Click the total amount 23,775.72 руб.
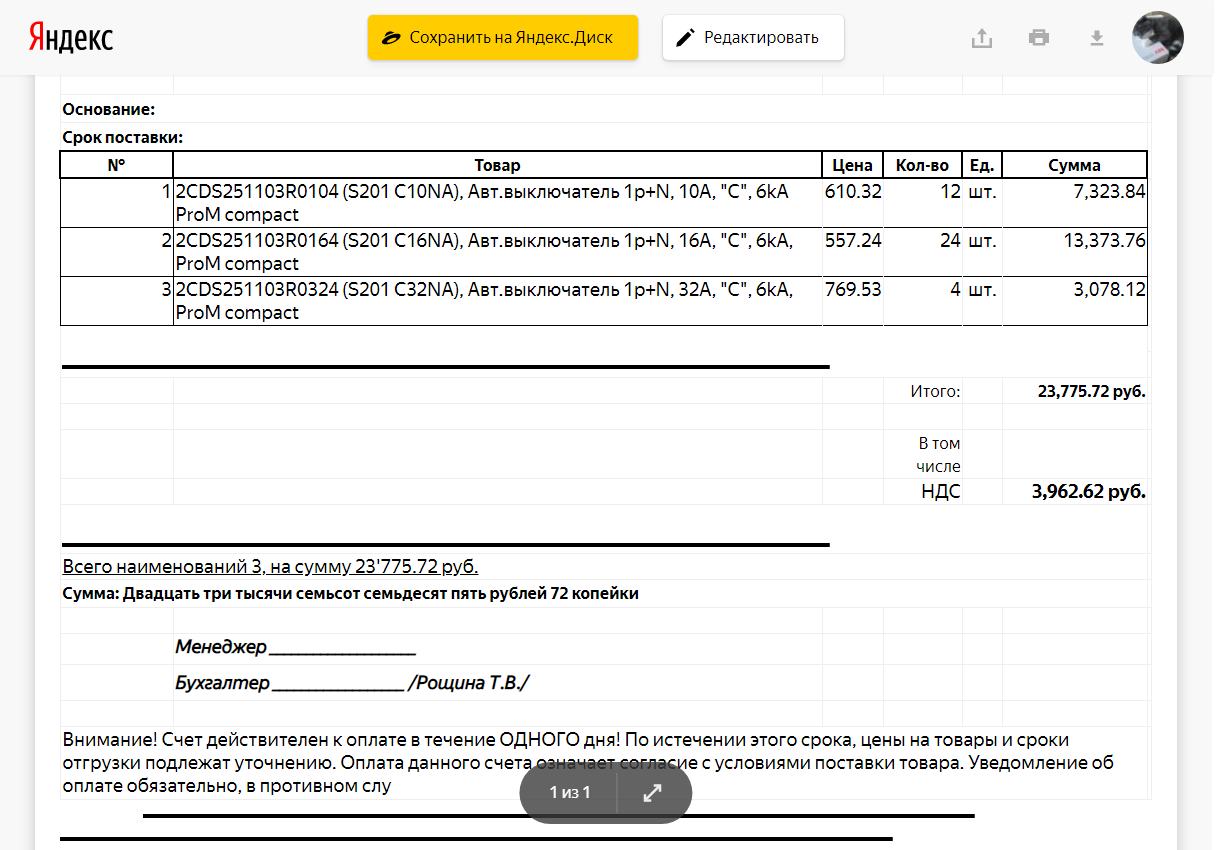1230x850 pixels. (x=1091, y=391)
